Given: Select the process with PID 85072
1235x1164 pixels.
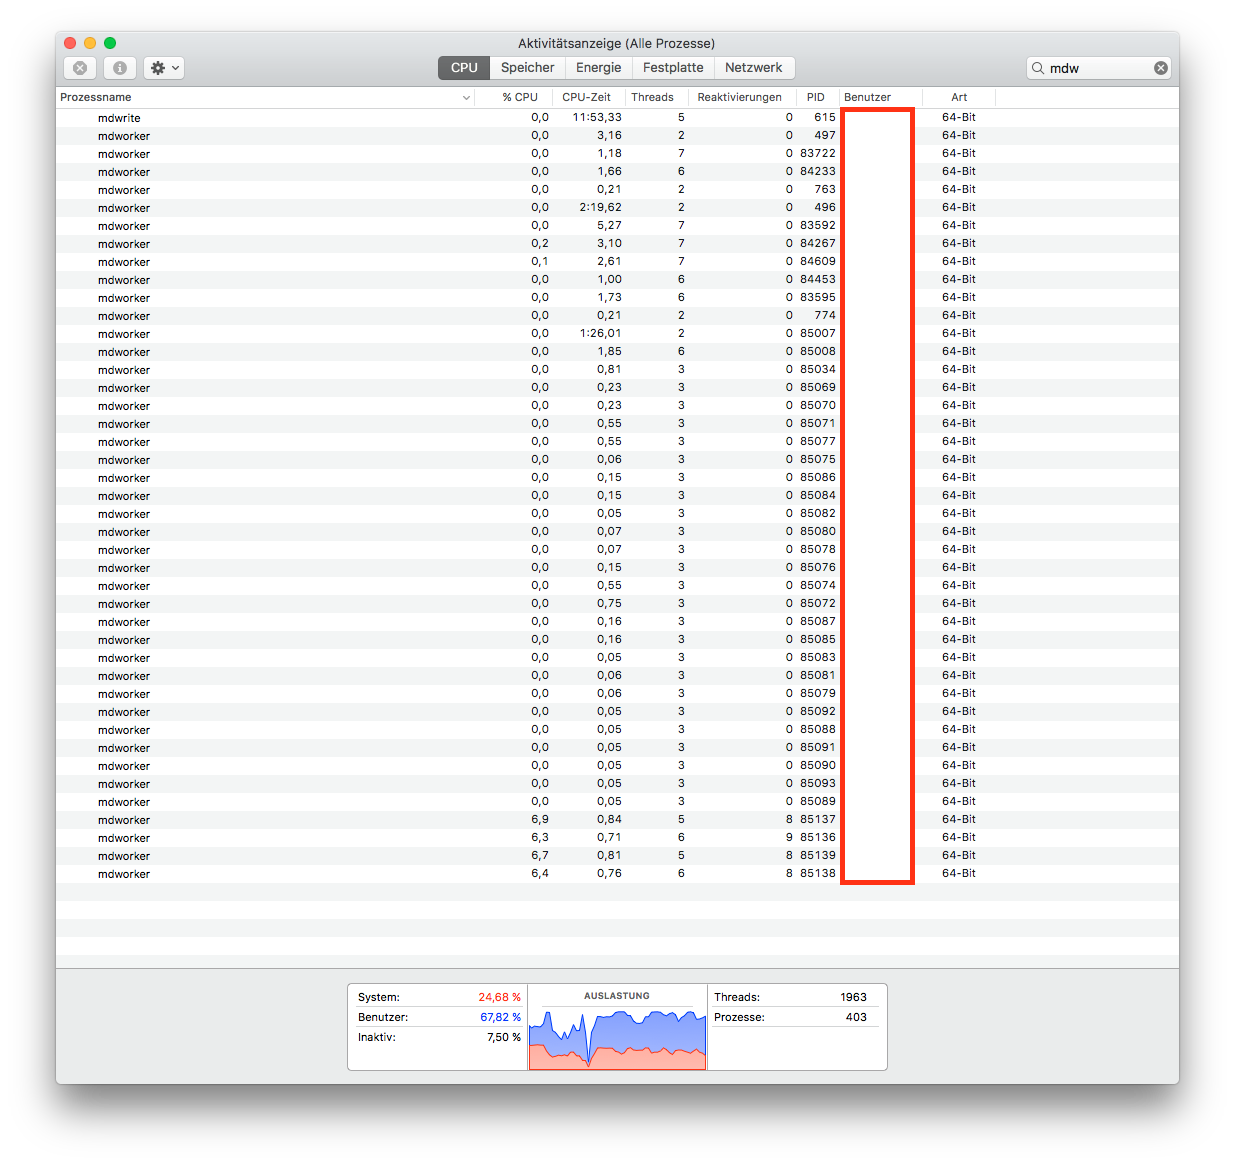Looking at the screenshot, I should point(617,603).
